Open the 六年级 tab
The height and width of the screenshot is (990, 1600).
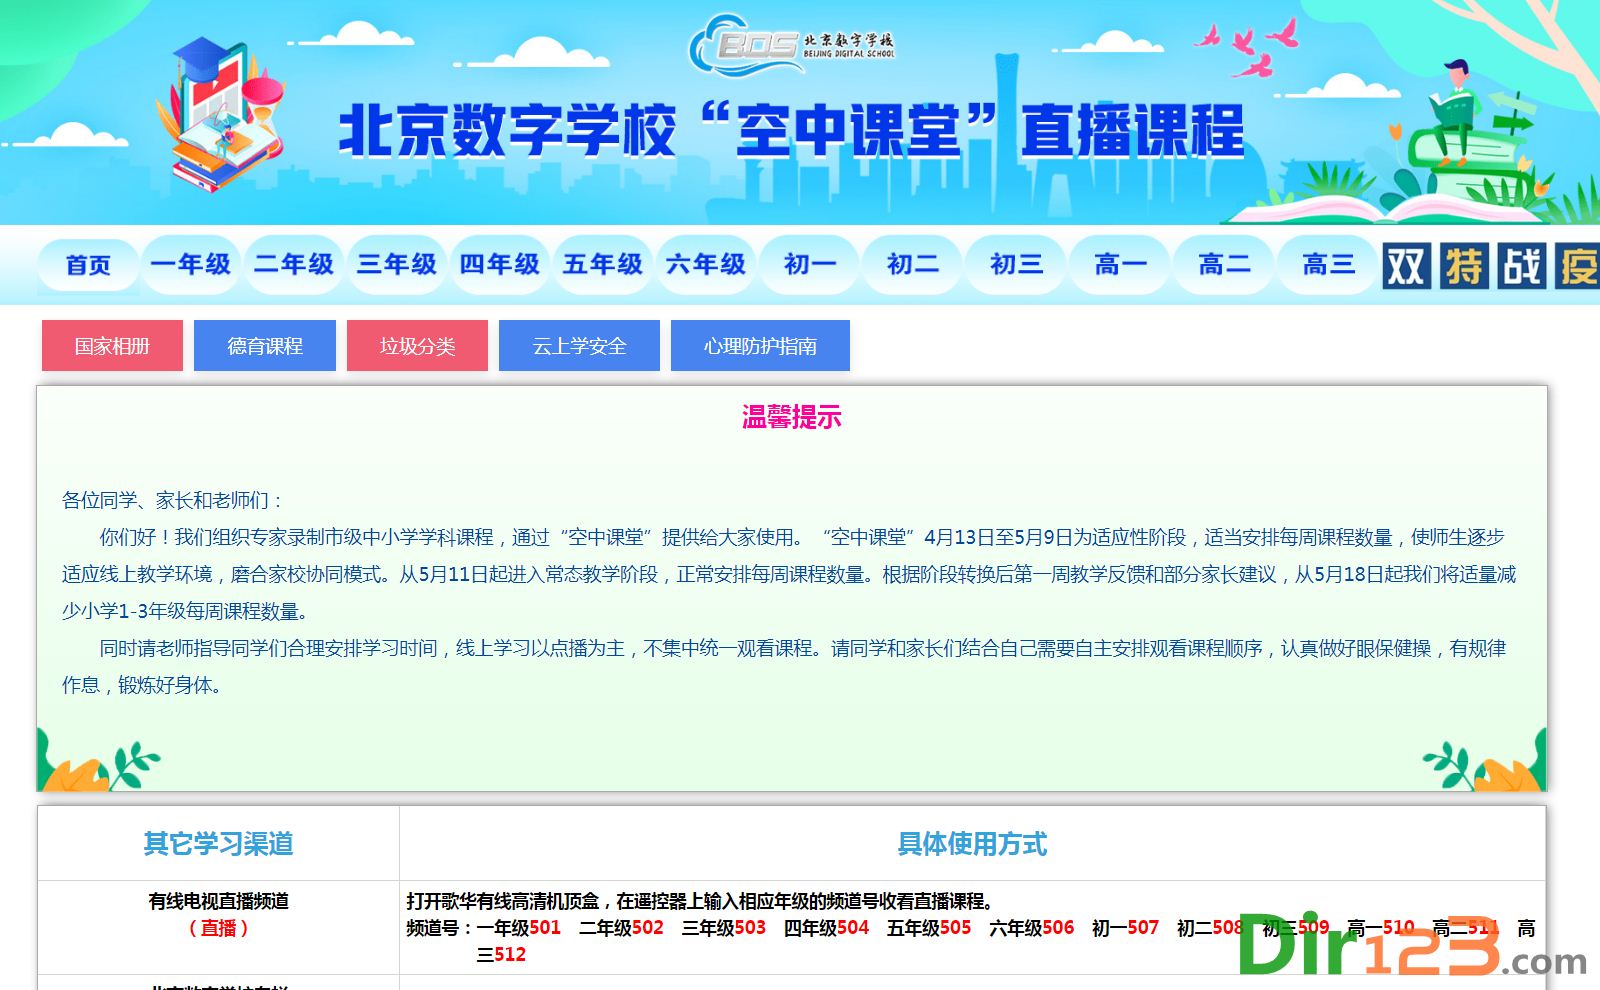pos(706,264)
